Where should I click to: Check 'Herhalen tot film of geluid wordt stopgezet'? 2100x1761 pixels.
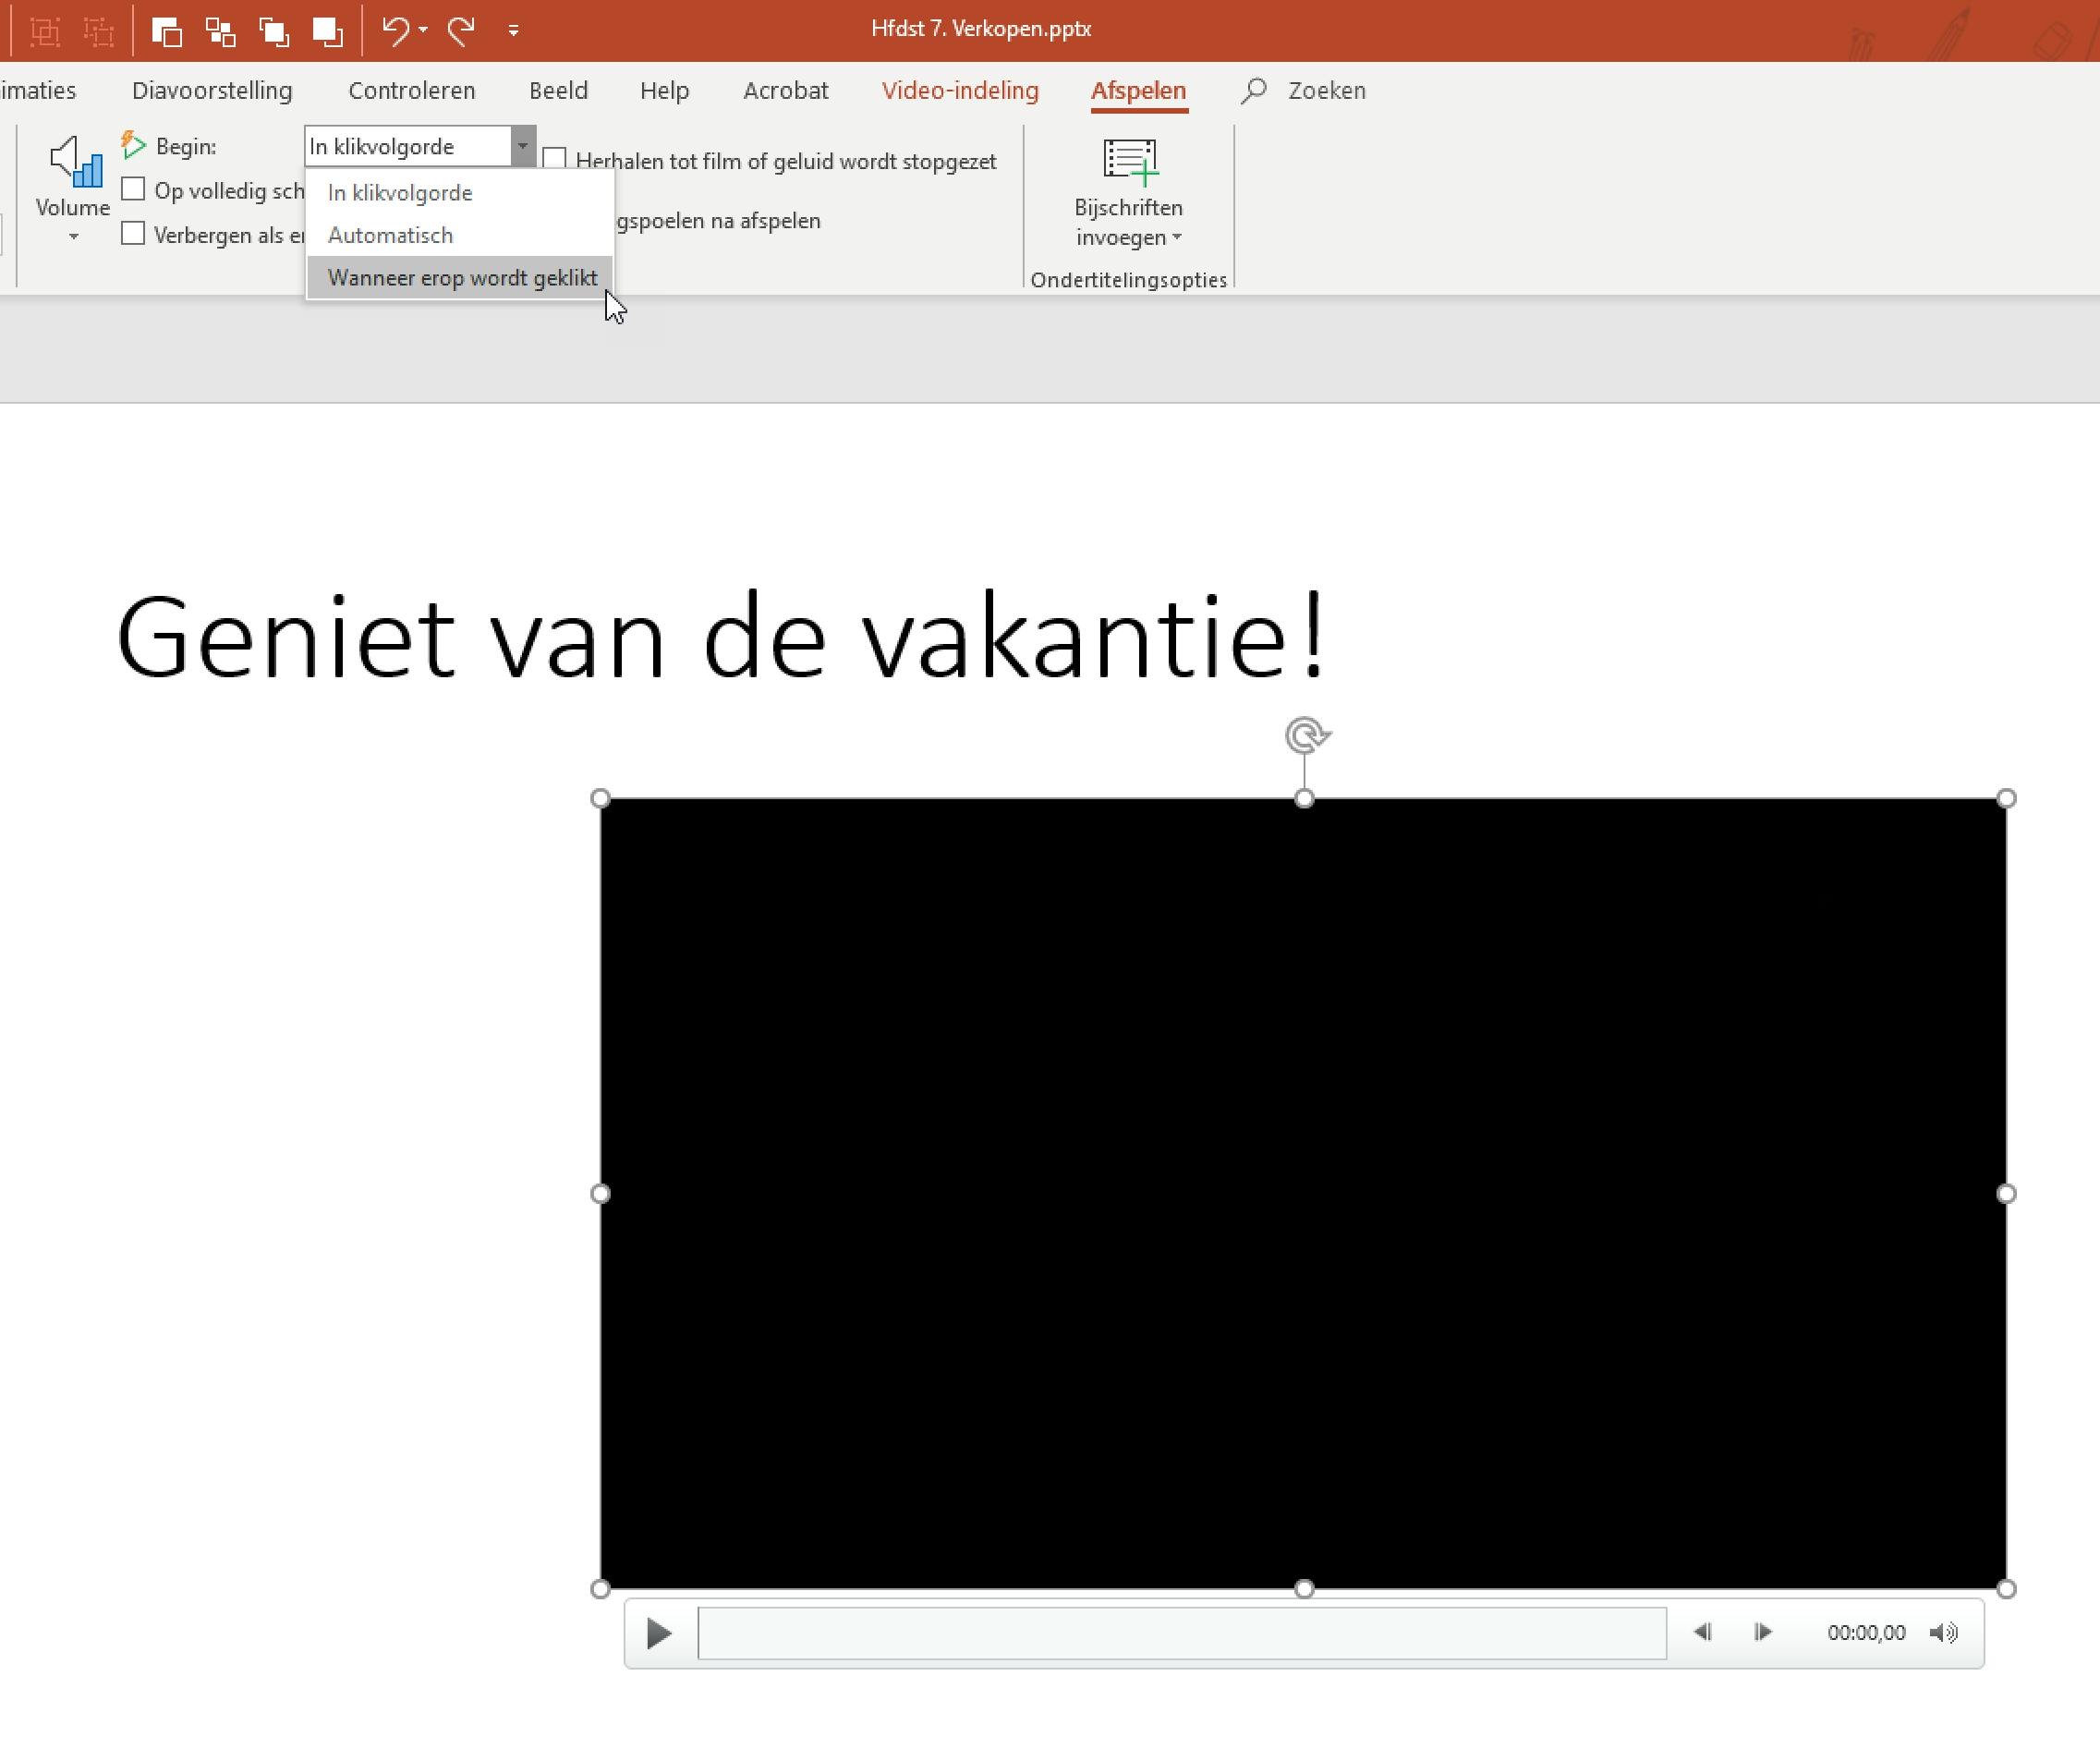pos(554,160)
